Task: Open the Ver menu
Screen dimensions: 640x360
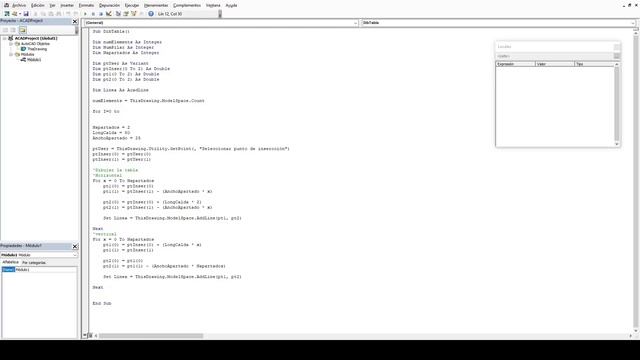Action: (52, 5)
